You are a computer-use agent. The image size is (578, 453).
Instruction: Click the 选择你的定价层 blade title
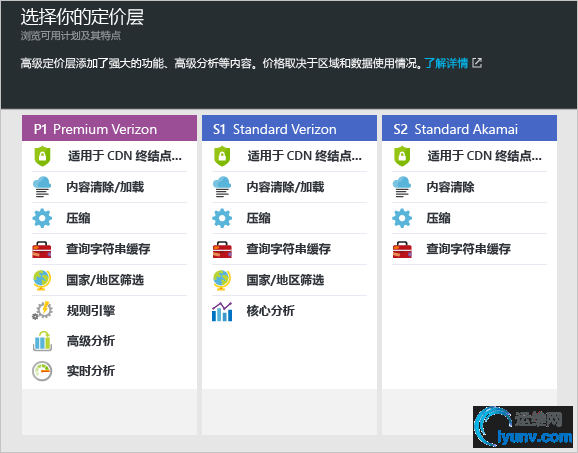[x=82, y=17]
